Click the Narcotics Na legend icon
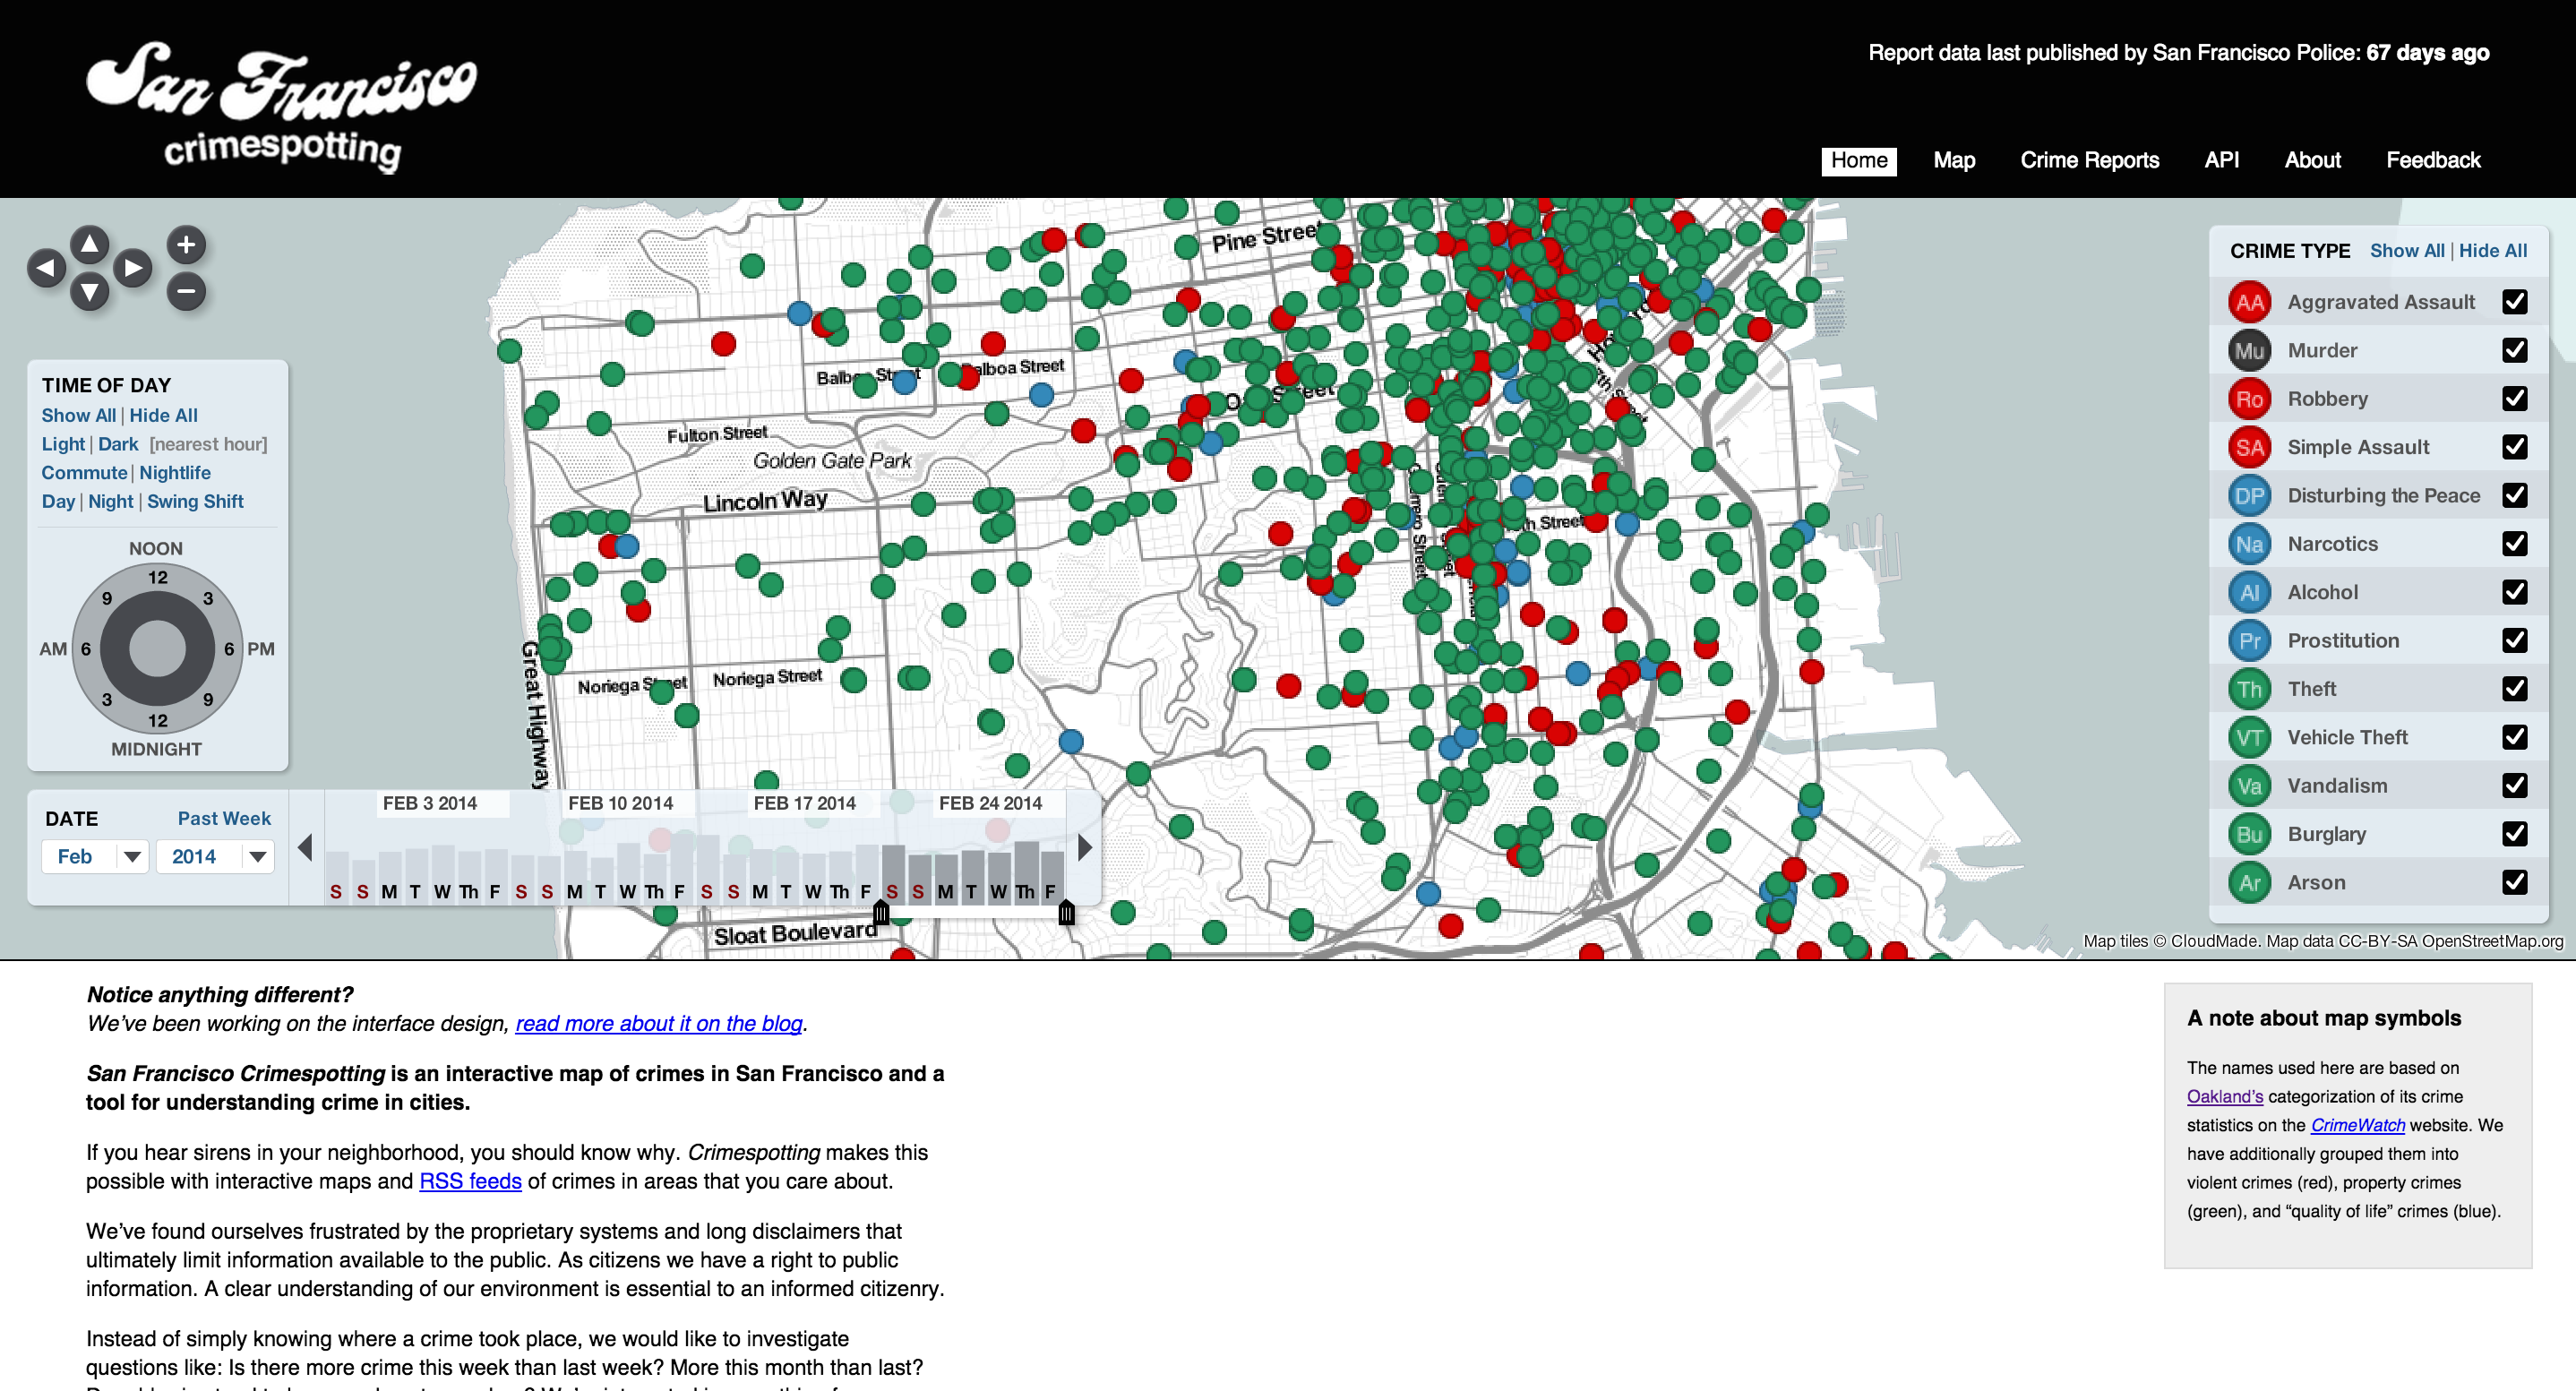 pos(2249,544)
